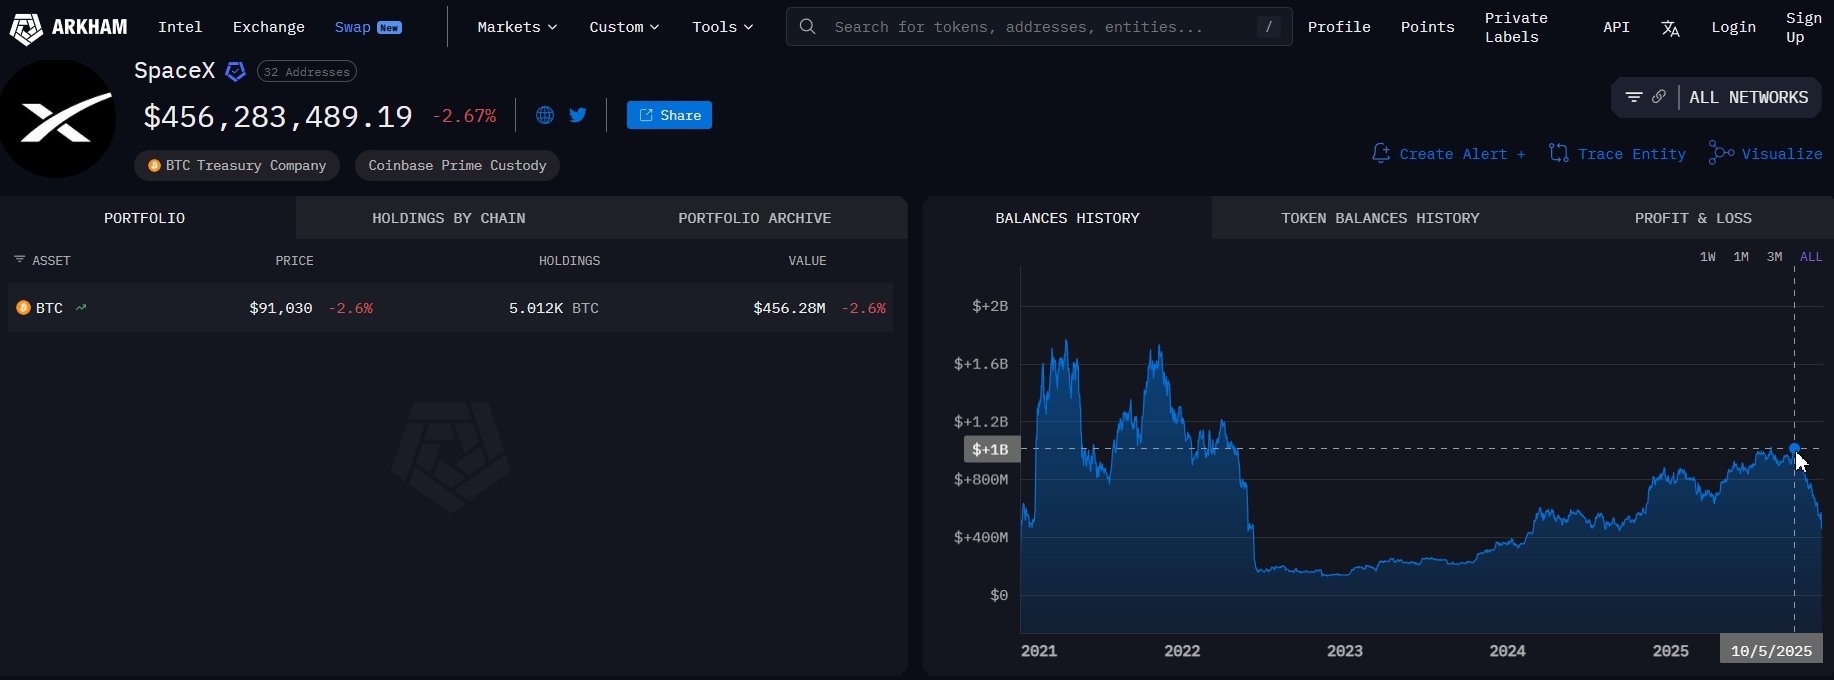Open the Custom dropdown menu

[624, 27]
